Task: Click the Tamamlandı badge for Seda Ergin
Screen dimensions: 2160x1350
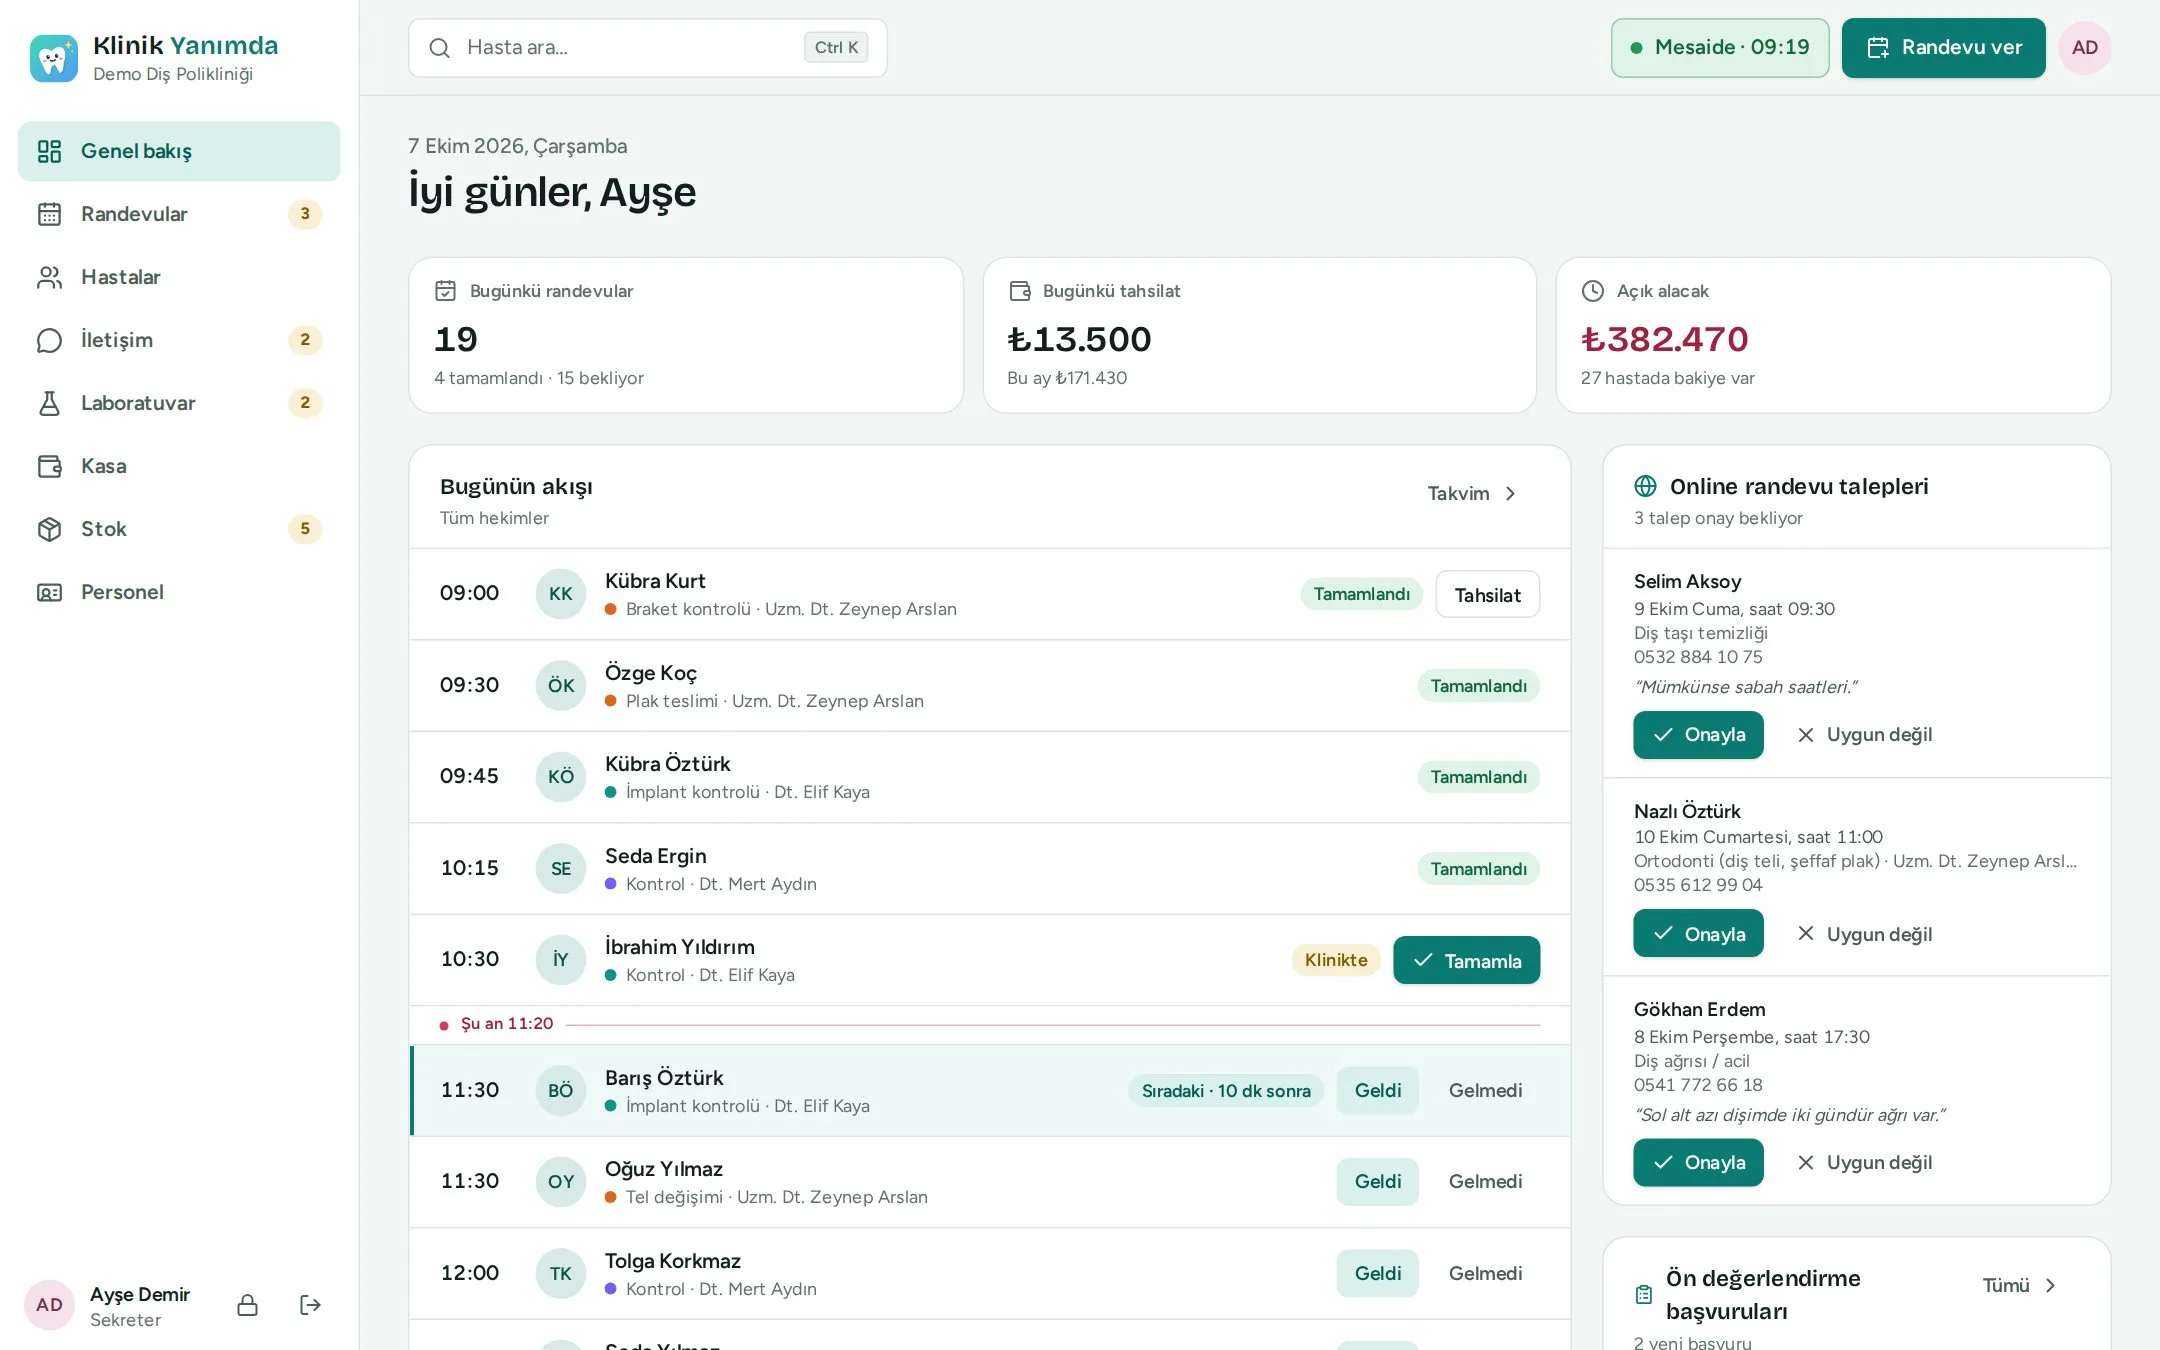Action: pyautogui.click(x=1478, y=869)
